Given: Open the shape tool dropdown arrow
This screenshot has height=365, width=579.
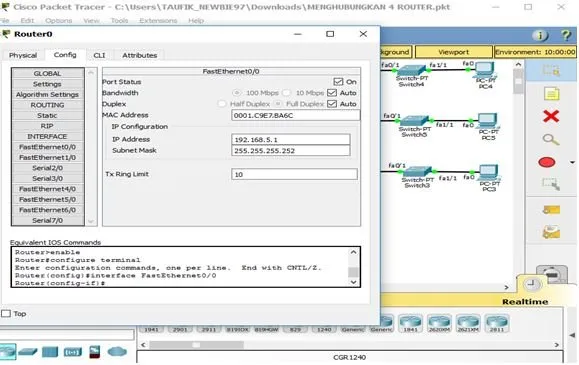Looking at the screenshot, I should coord(572,163).
